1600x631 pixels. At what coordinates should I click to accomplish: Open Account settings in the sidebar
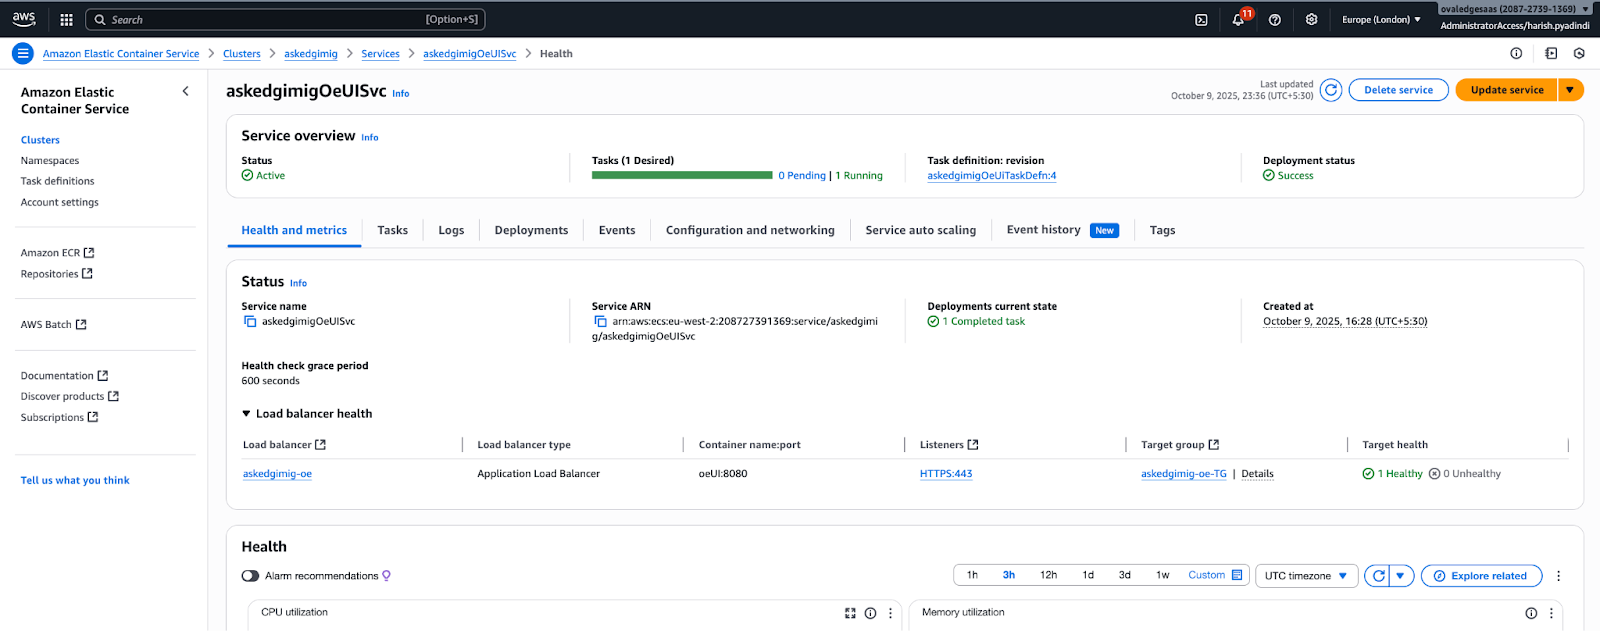tap(59, 202)
